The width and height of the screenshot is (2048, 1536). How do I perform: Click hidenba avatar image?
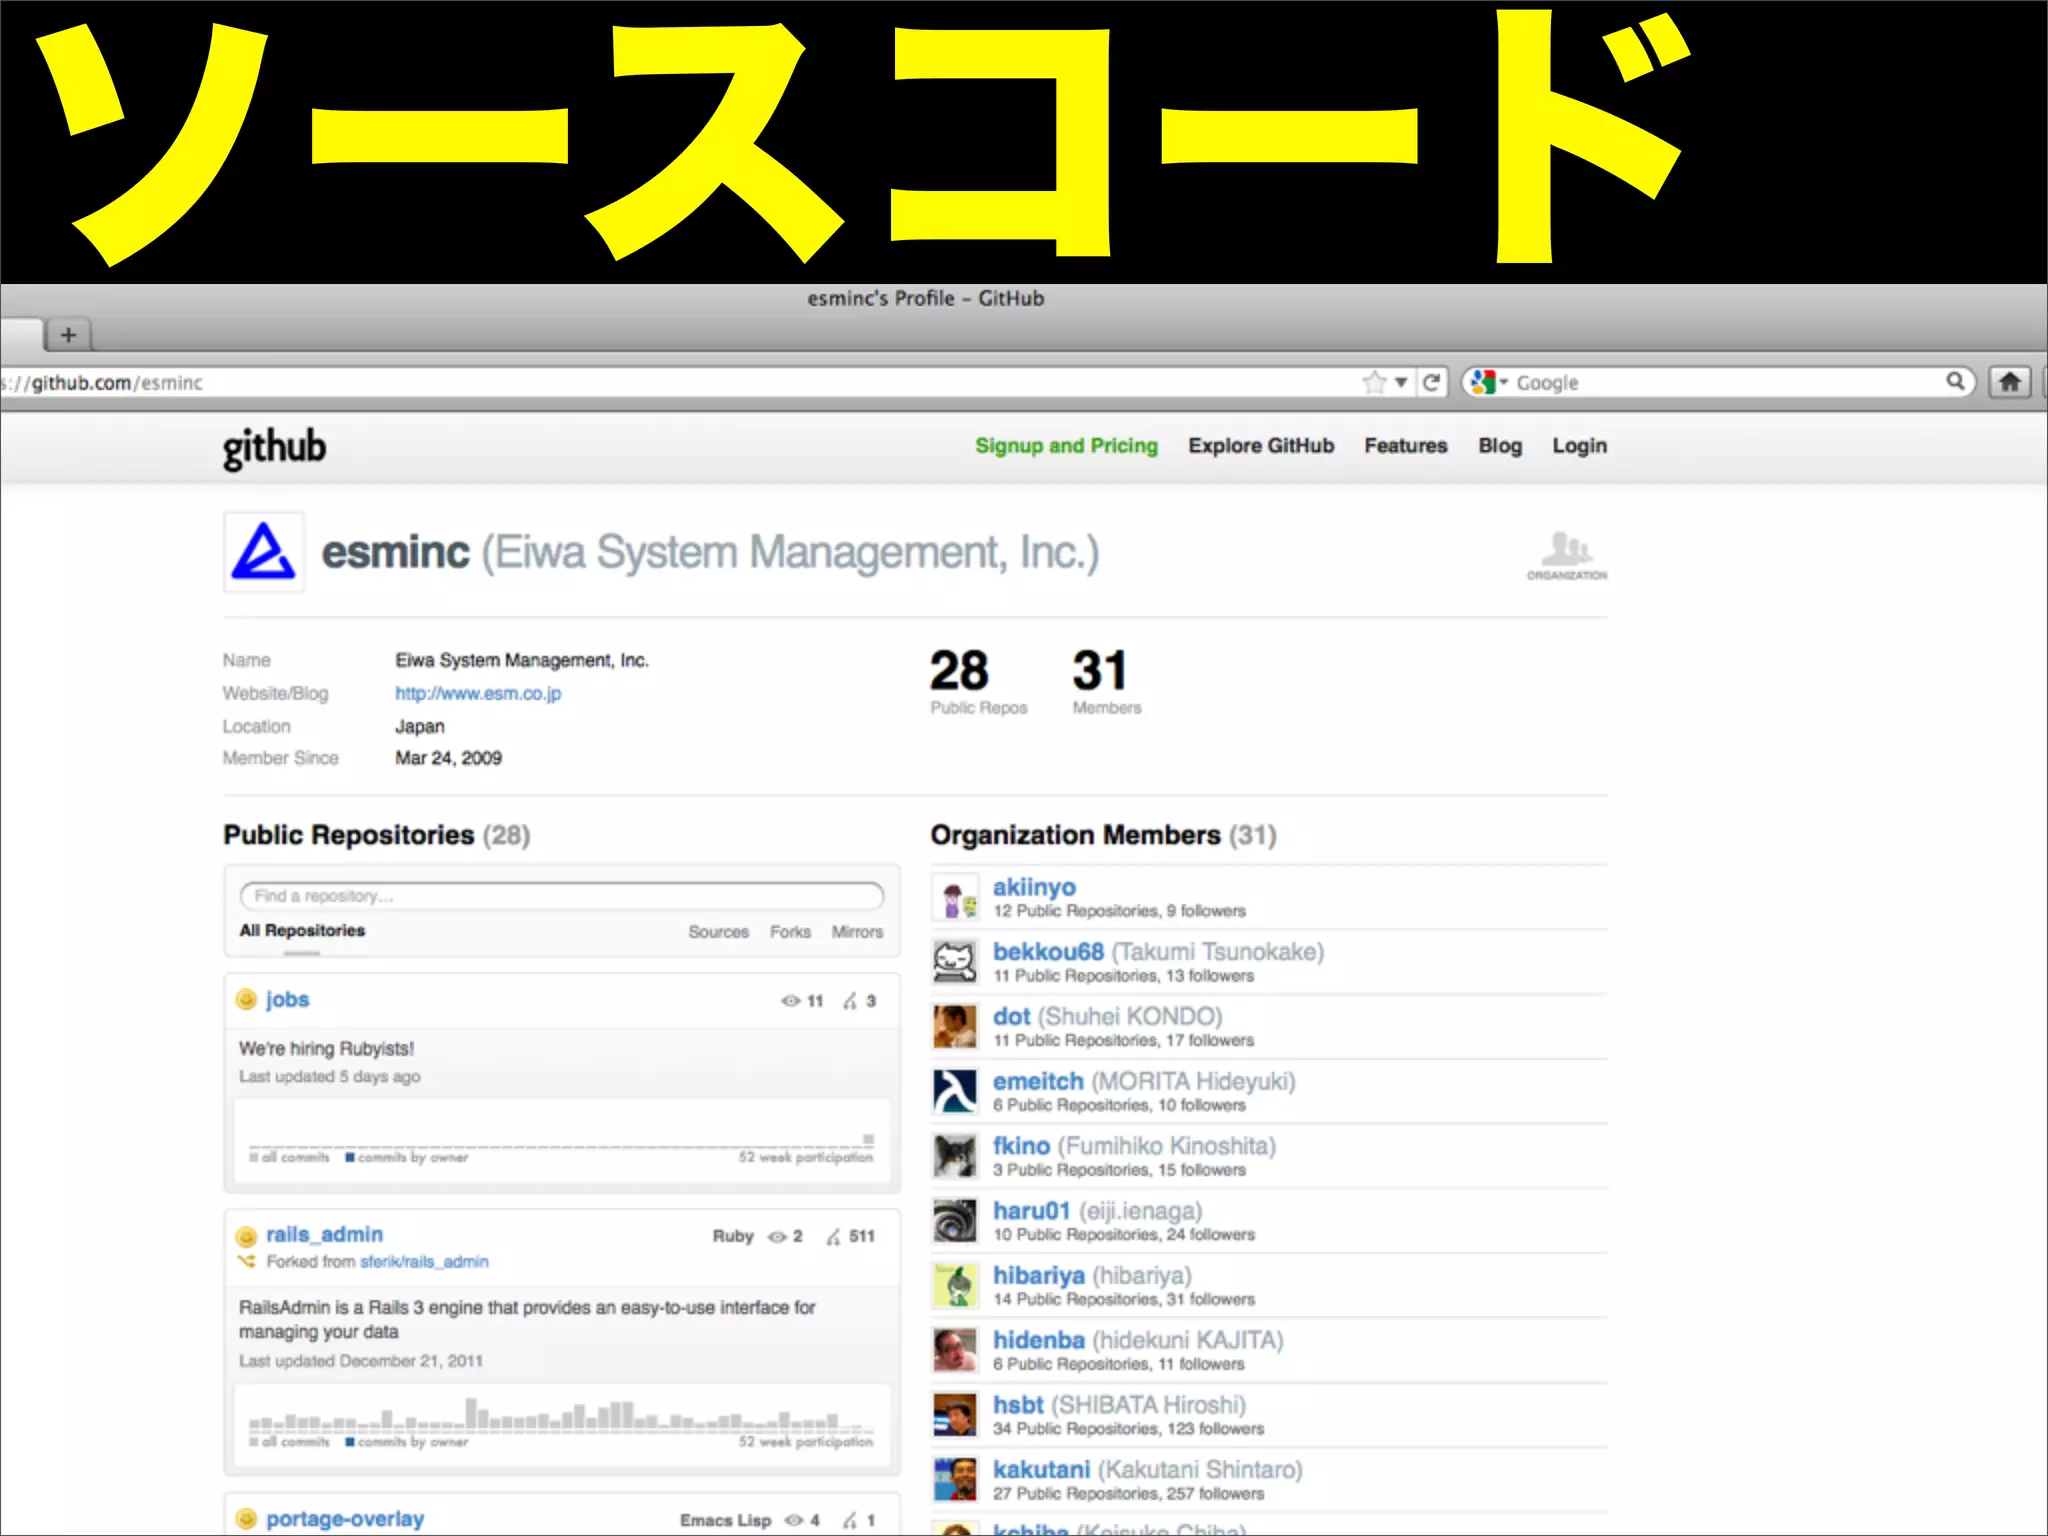pyautogui.click(x=955, y=1351)
